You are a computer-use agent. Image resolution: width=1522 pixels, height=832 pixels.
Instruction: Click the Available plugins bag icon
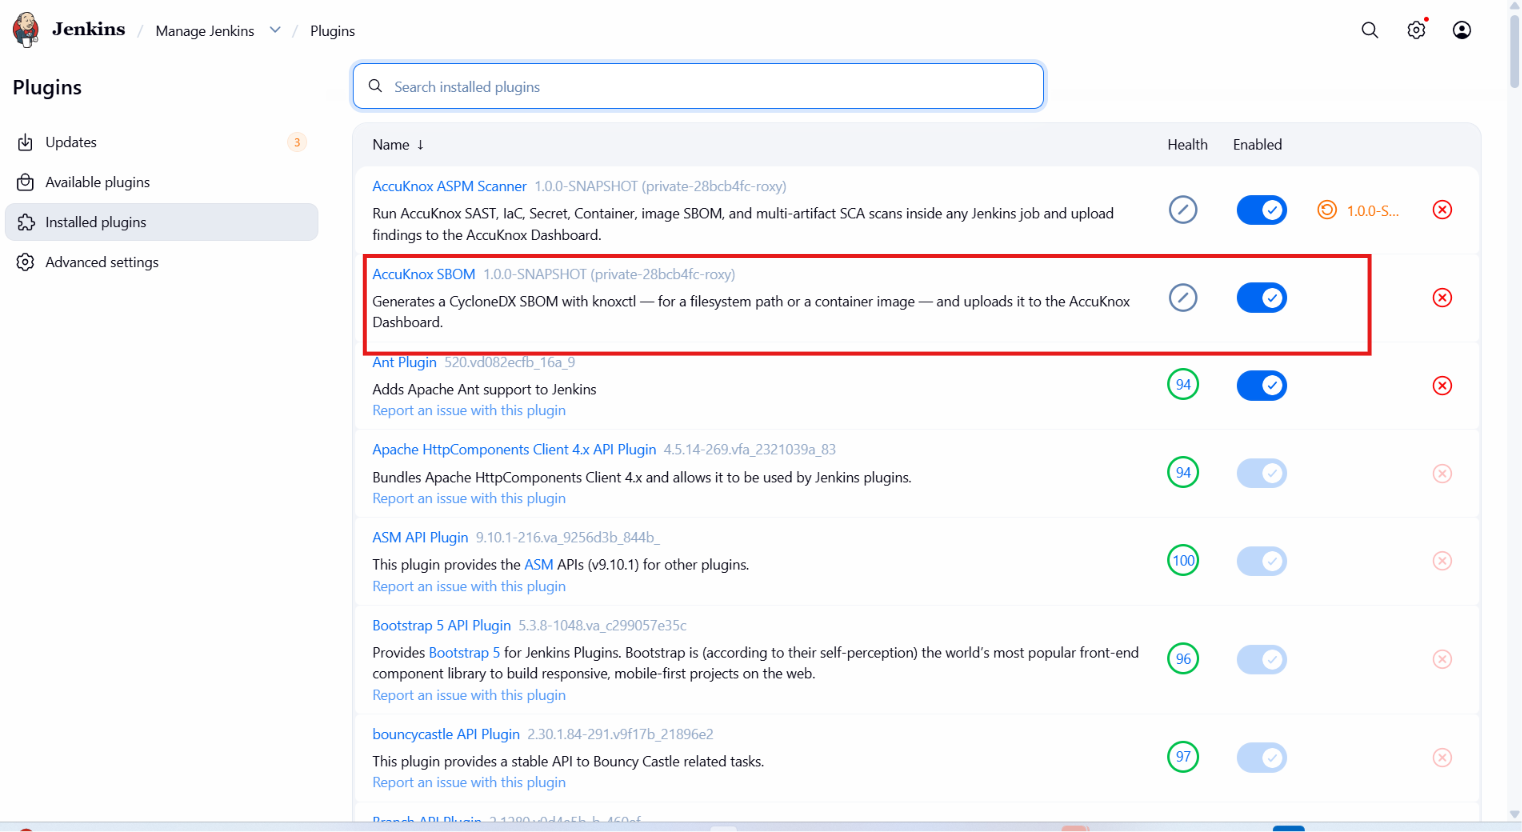pyautogui.click(x=26, y=182)
